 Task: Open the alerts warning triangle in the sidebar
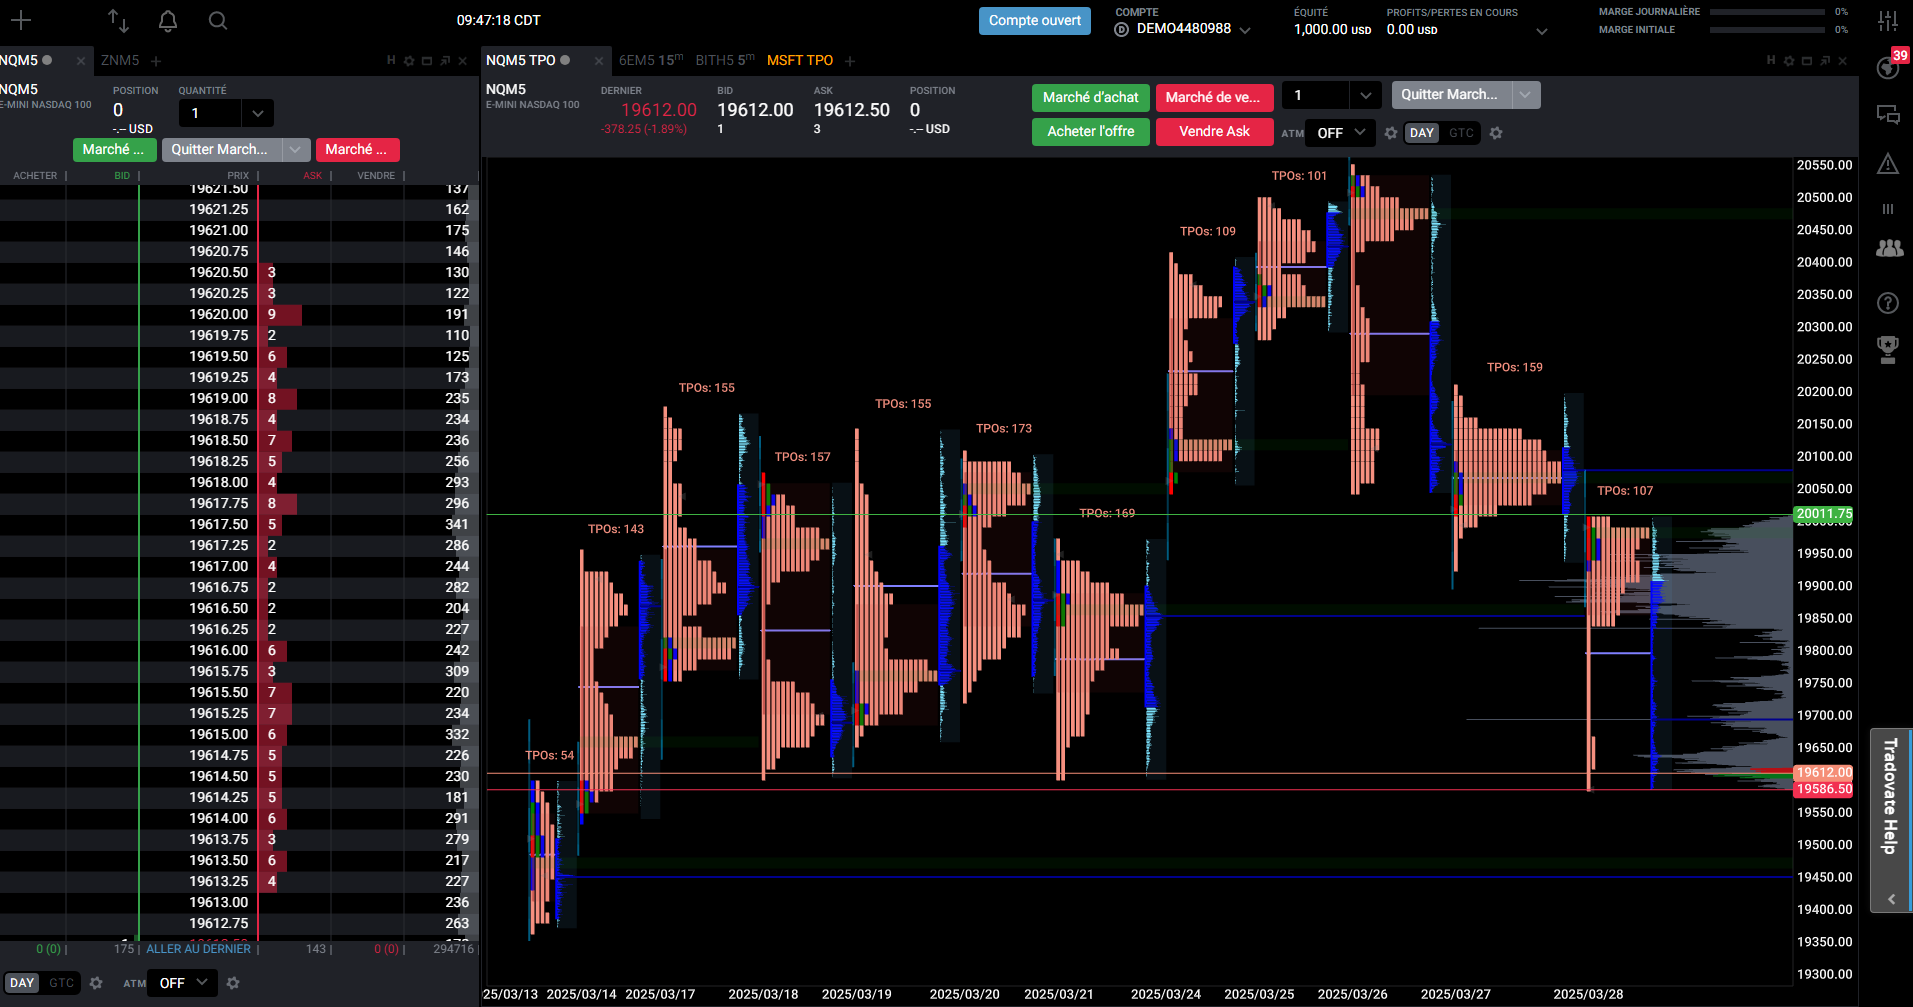tap(1888, 164)
